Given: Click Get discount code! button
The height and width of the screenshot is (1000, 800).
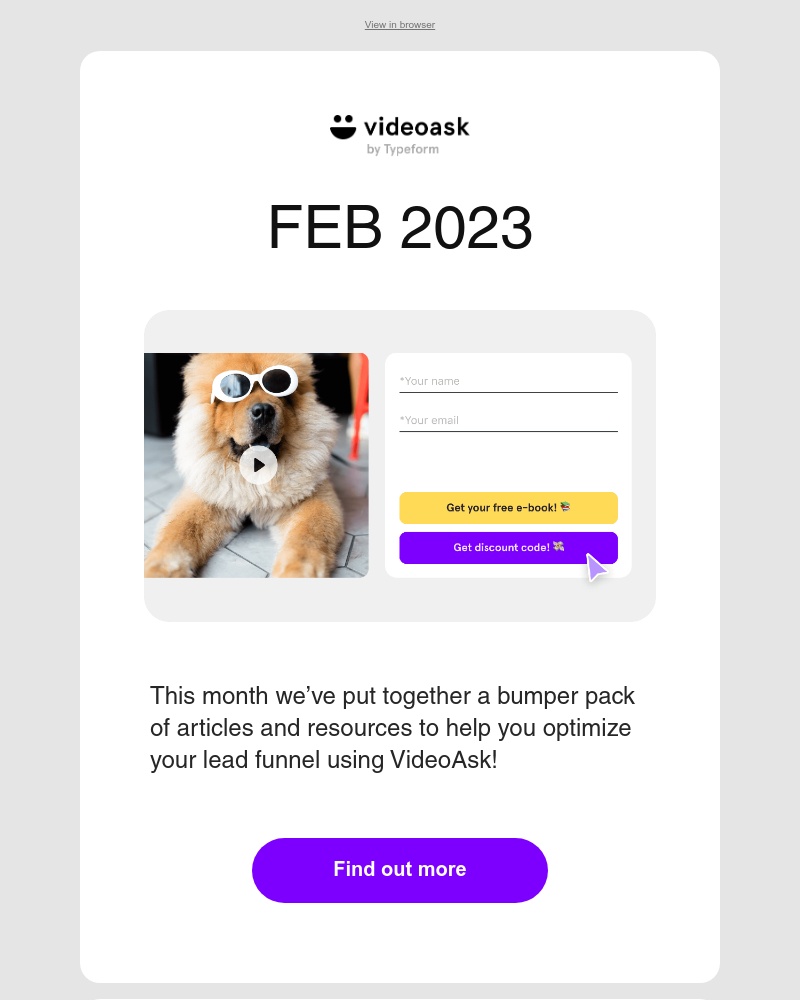Looking at the screenshot, I should [508, 547].
